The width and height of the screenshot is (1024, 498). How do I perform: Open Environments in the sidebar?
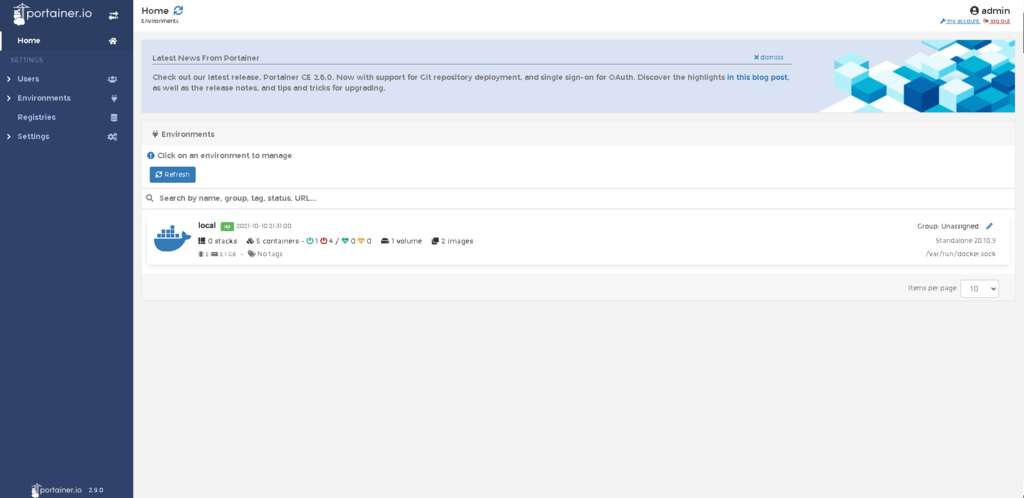[x=44, y=98]
